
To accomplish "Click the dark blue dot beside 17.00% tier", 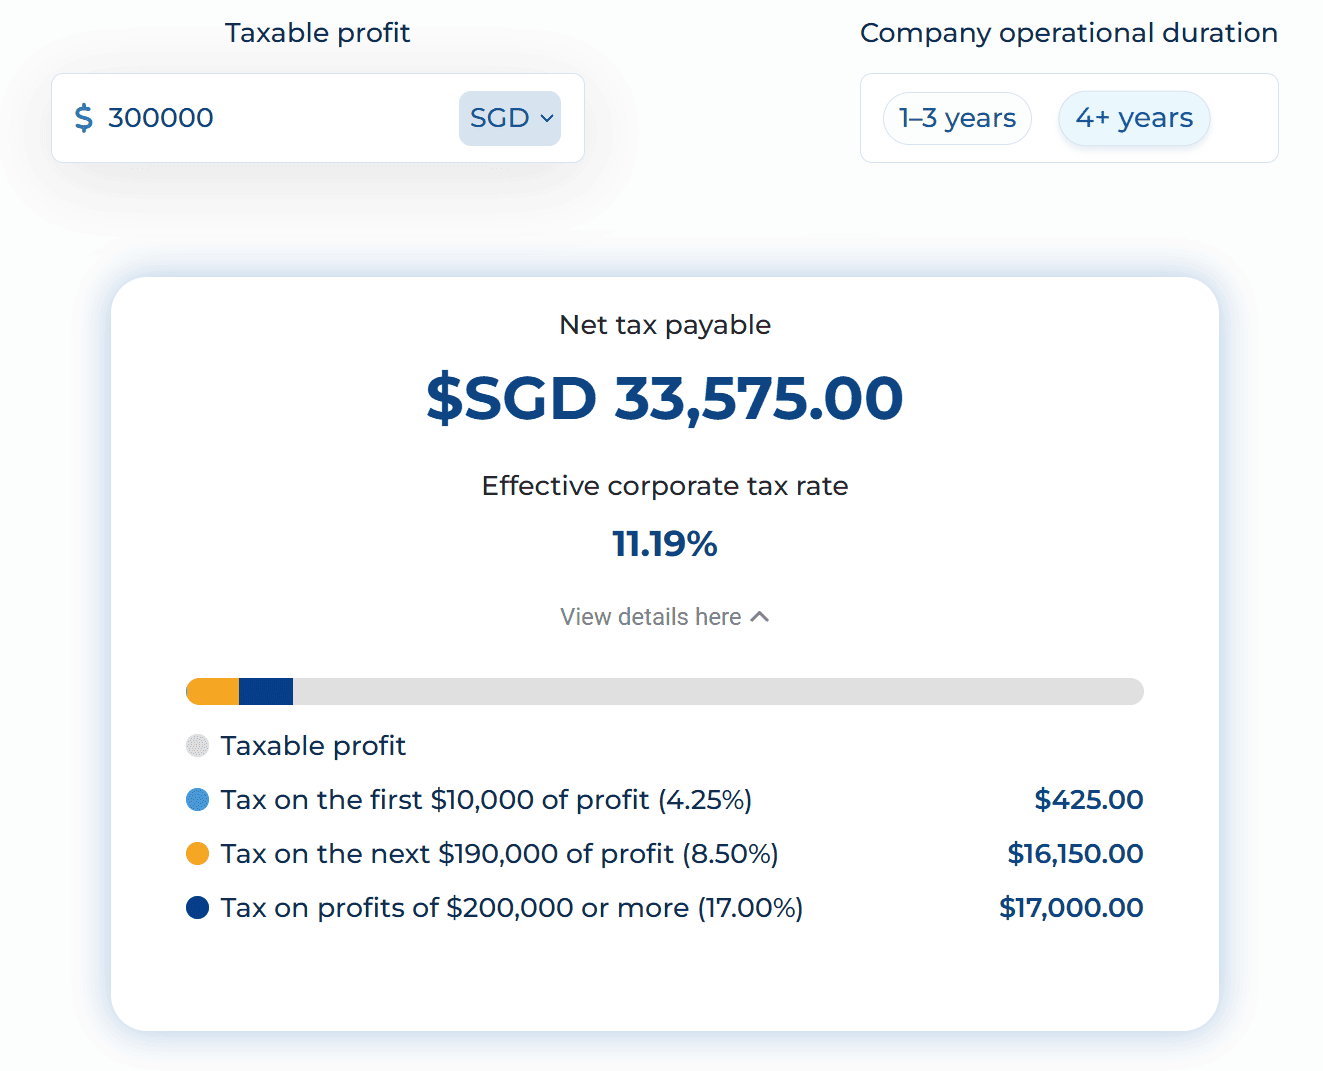I will 198,907.
